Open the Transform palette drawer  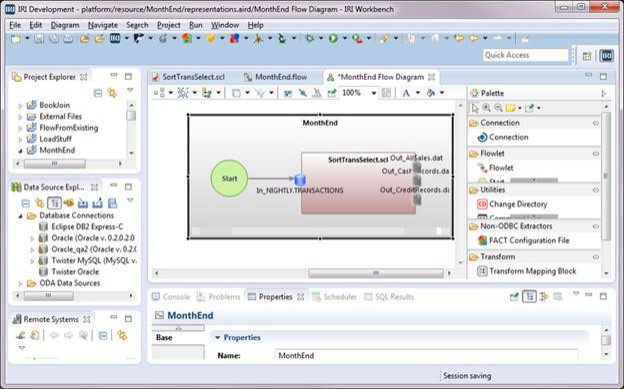(534, 257)
